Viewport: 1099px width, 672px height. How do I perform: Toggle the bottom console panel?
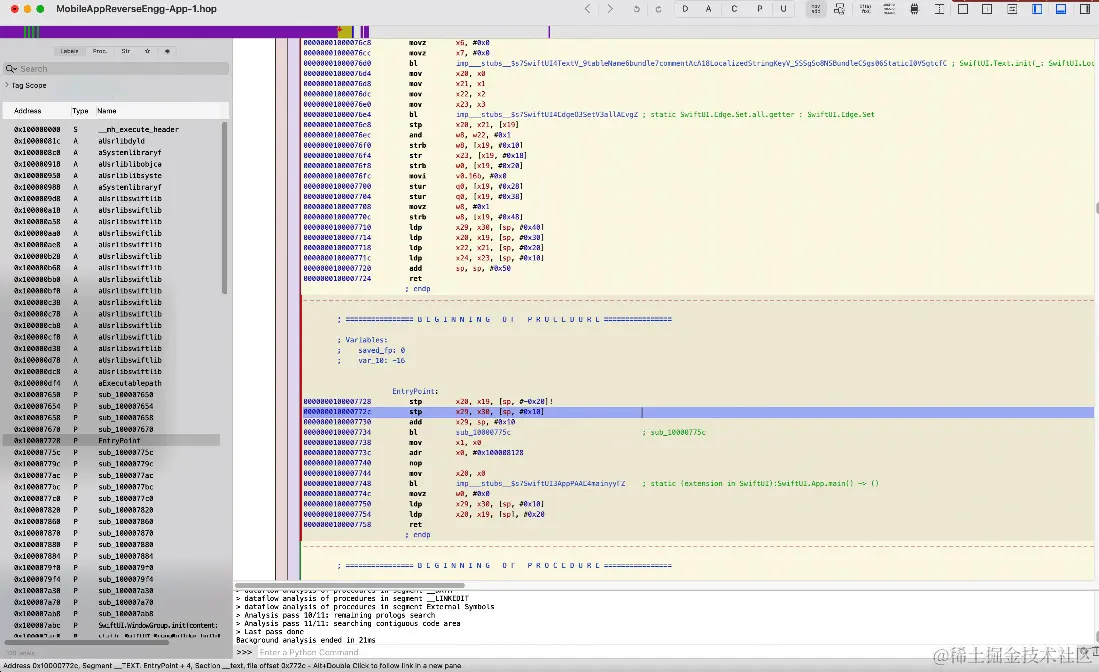pos(1060,9)
